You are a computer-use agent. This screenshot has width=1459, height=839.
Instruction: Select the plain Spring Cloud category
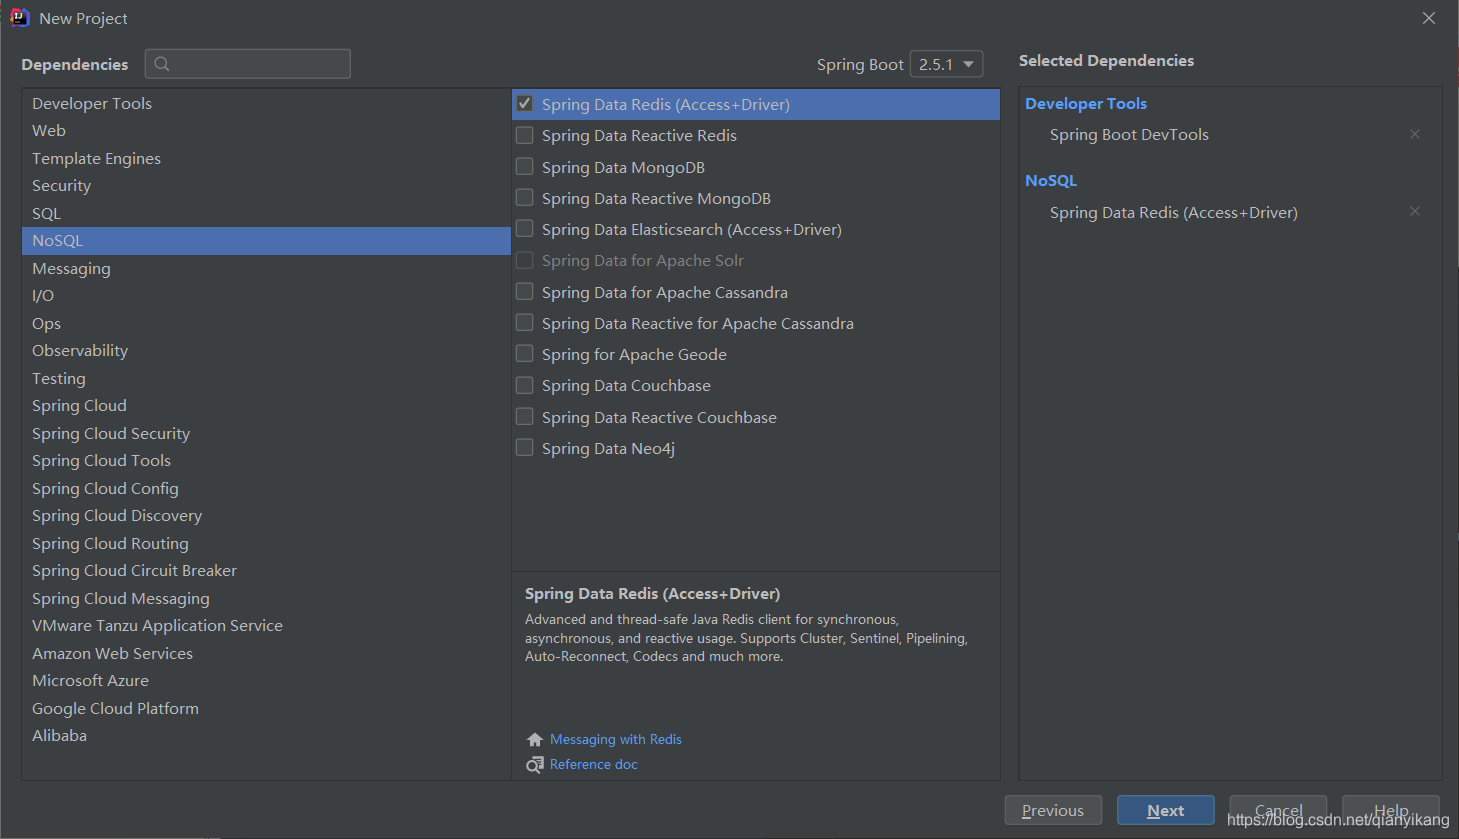[266, 406]
